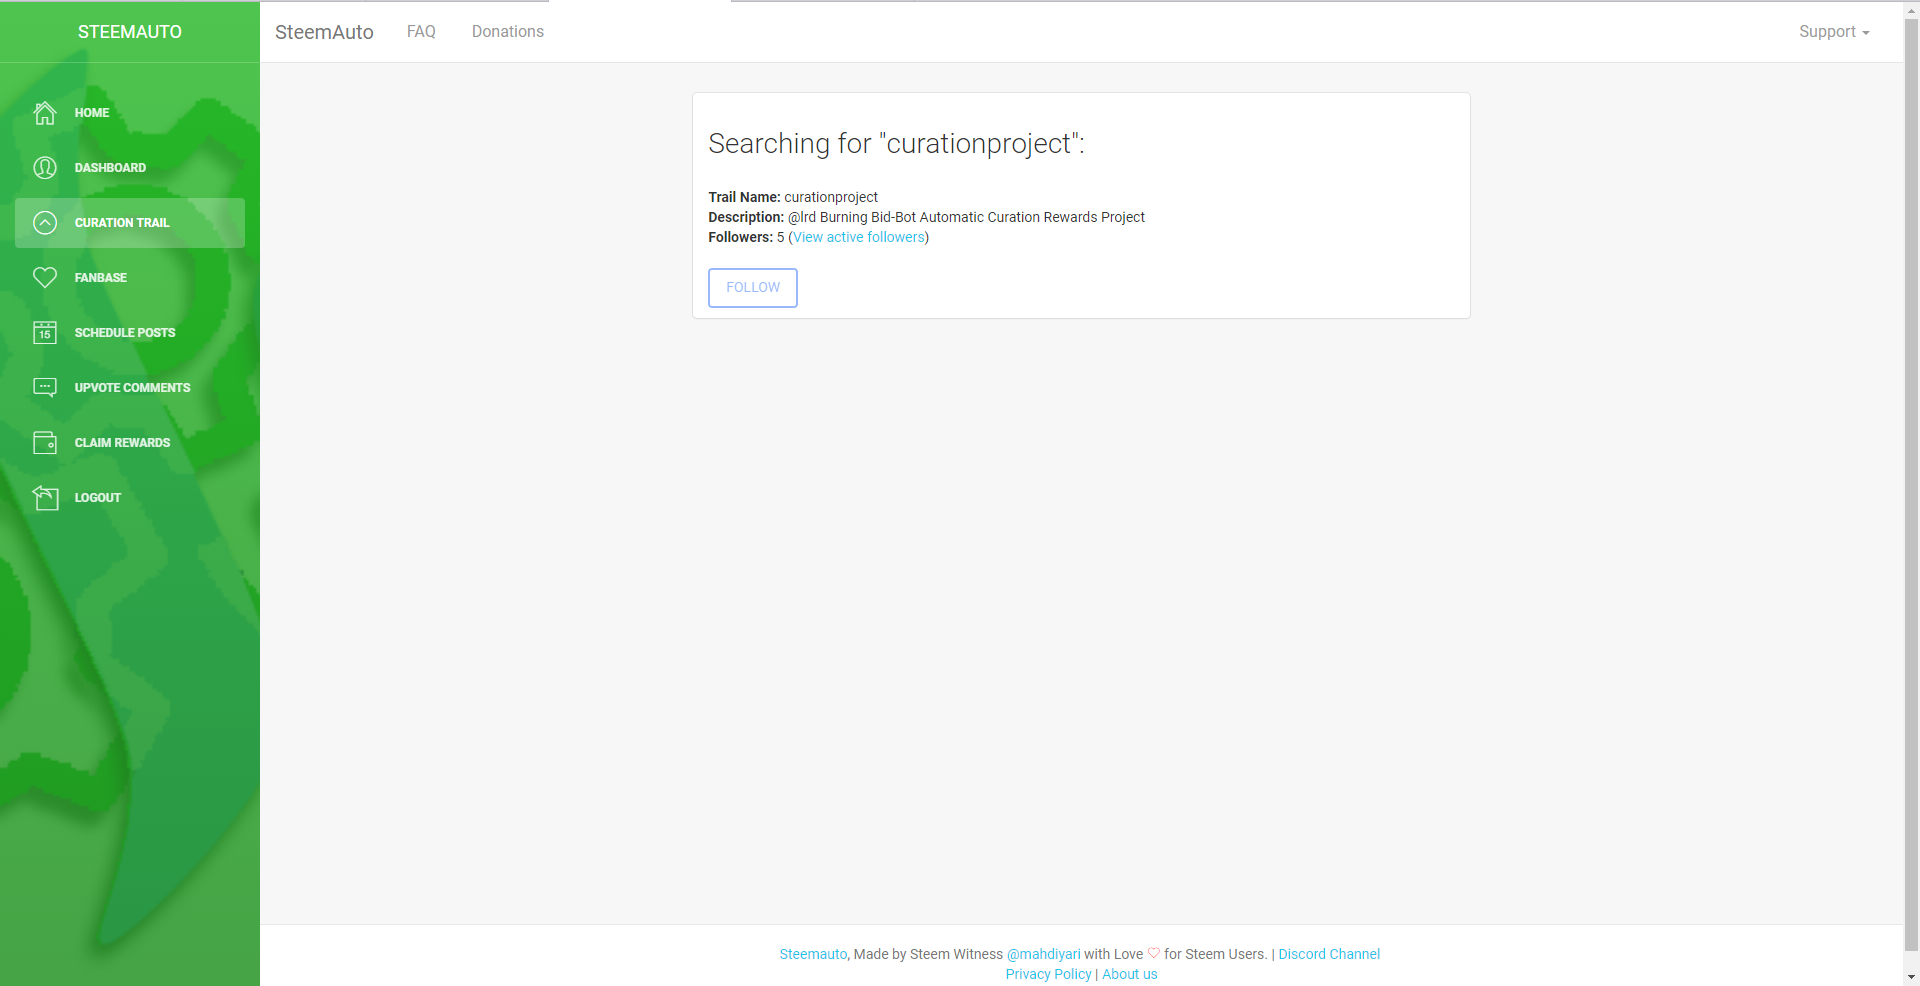Open SCHEDULE POSTS menu label

[x=125, y=333]
